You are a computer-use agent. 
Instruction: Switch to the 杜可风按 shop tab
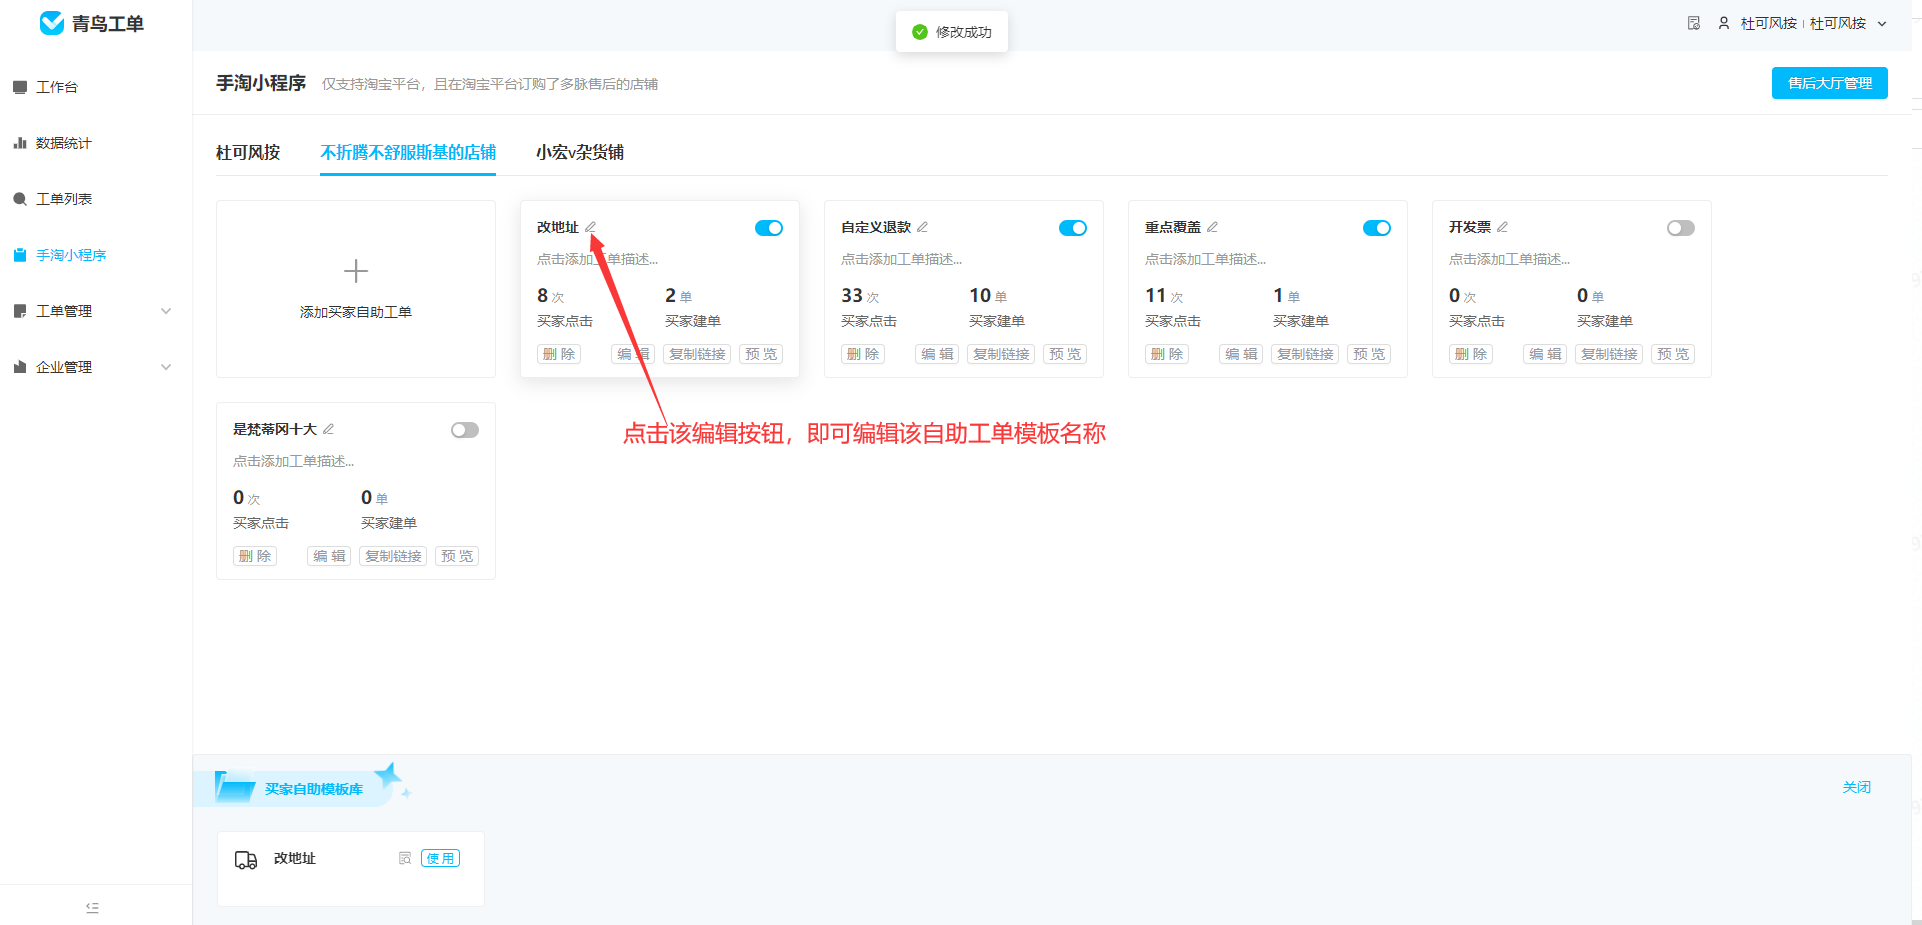[x=248, y=152]
